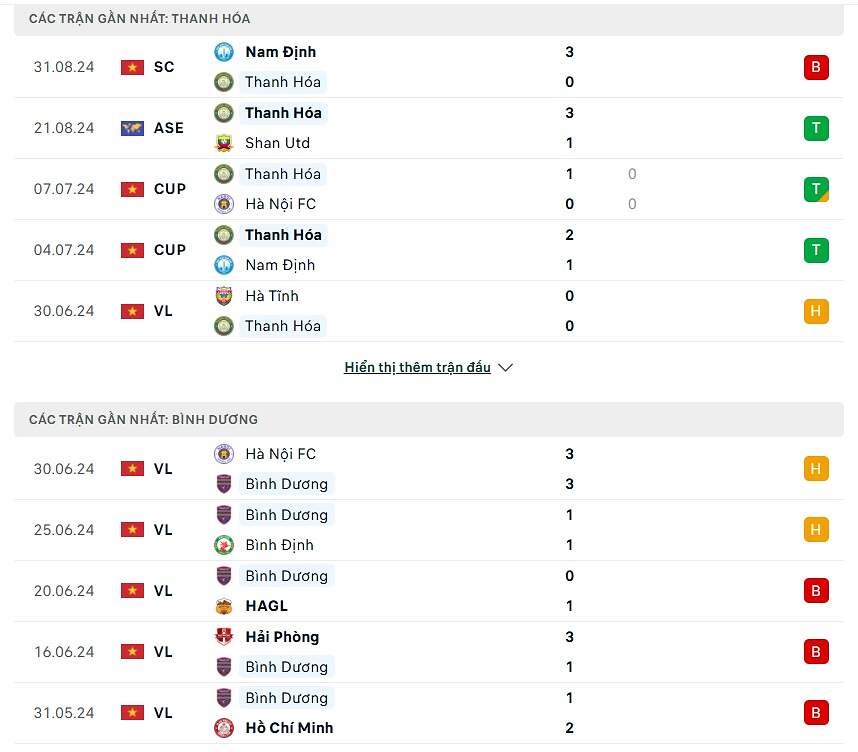
Task: Expand the chevron next to Hiển thị thêm trận đấu
Action: 506,368
